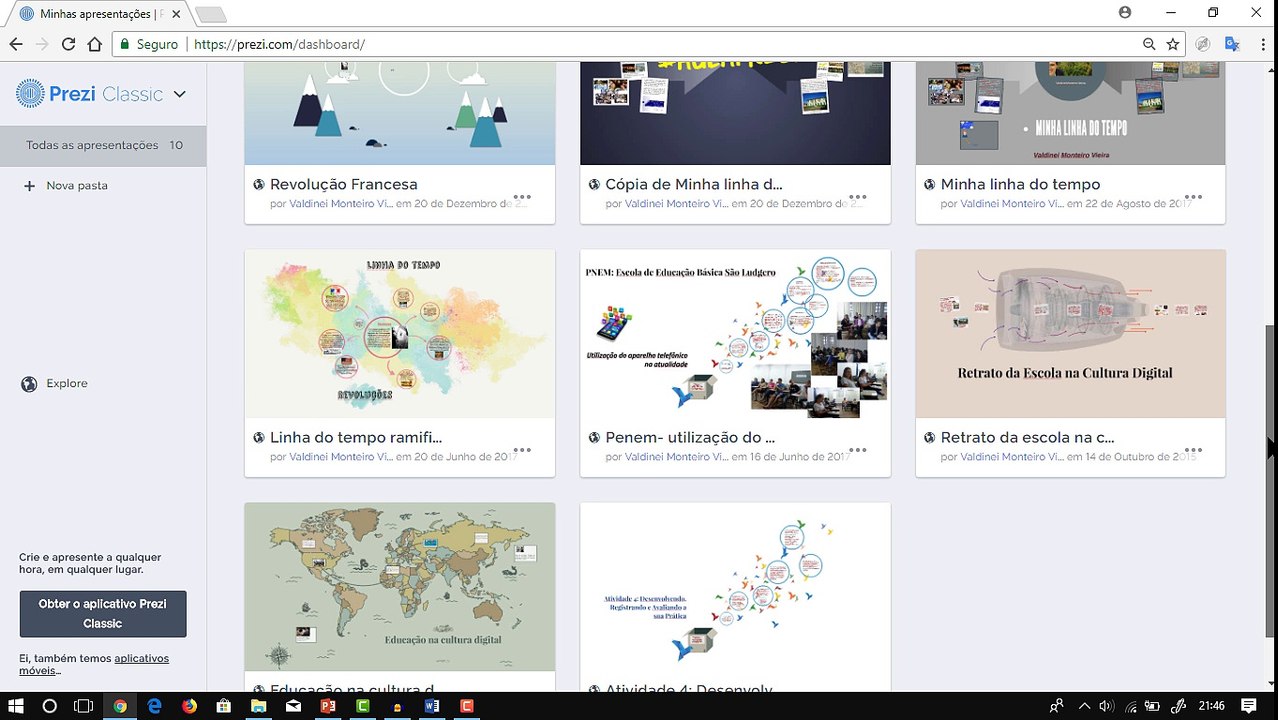Click the Google Translate extension icon
Screen dimensions: 1278x720
coord(1232,44)
